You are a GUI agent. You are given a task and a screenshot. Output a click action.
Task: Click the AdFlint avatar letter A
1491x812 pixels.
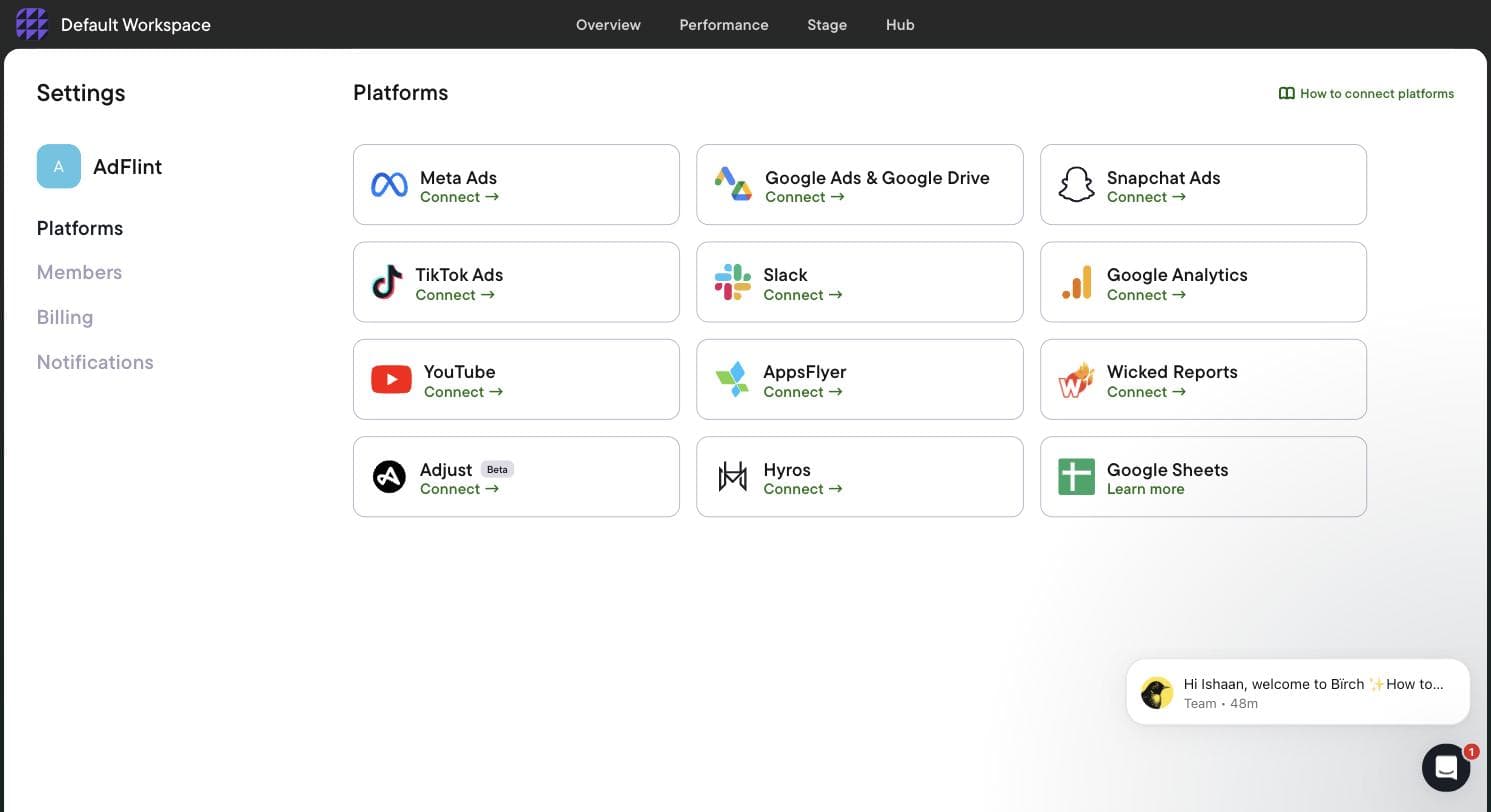[x=59, y=166]
